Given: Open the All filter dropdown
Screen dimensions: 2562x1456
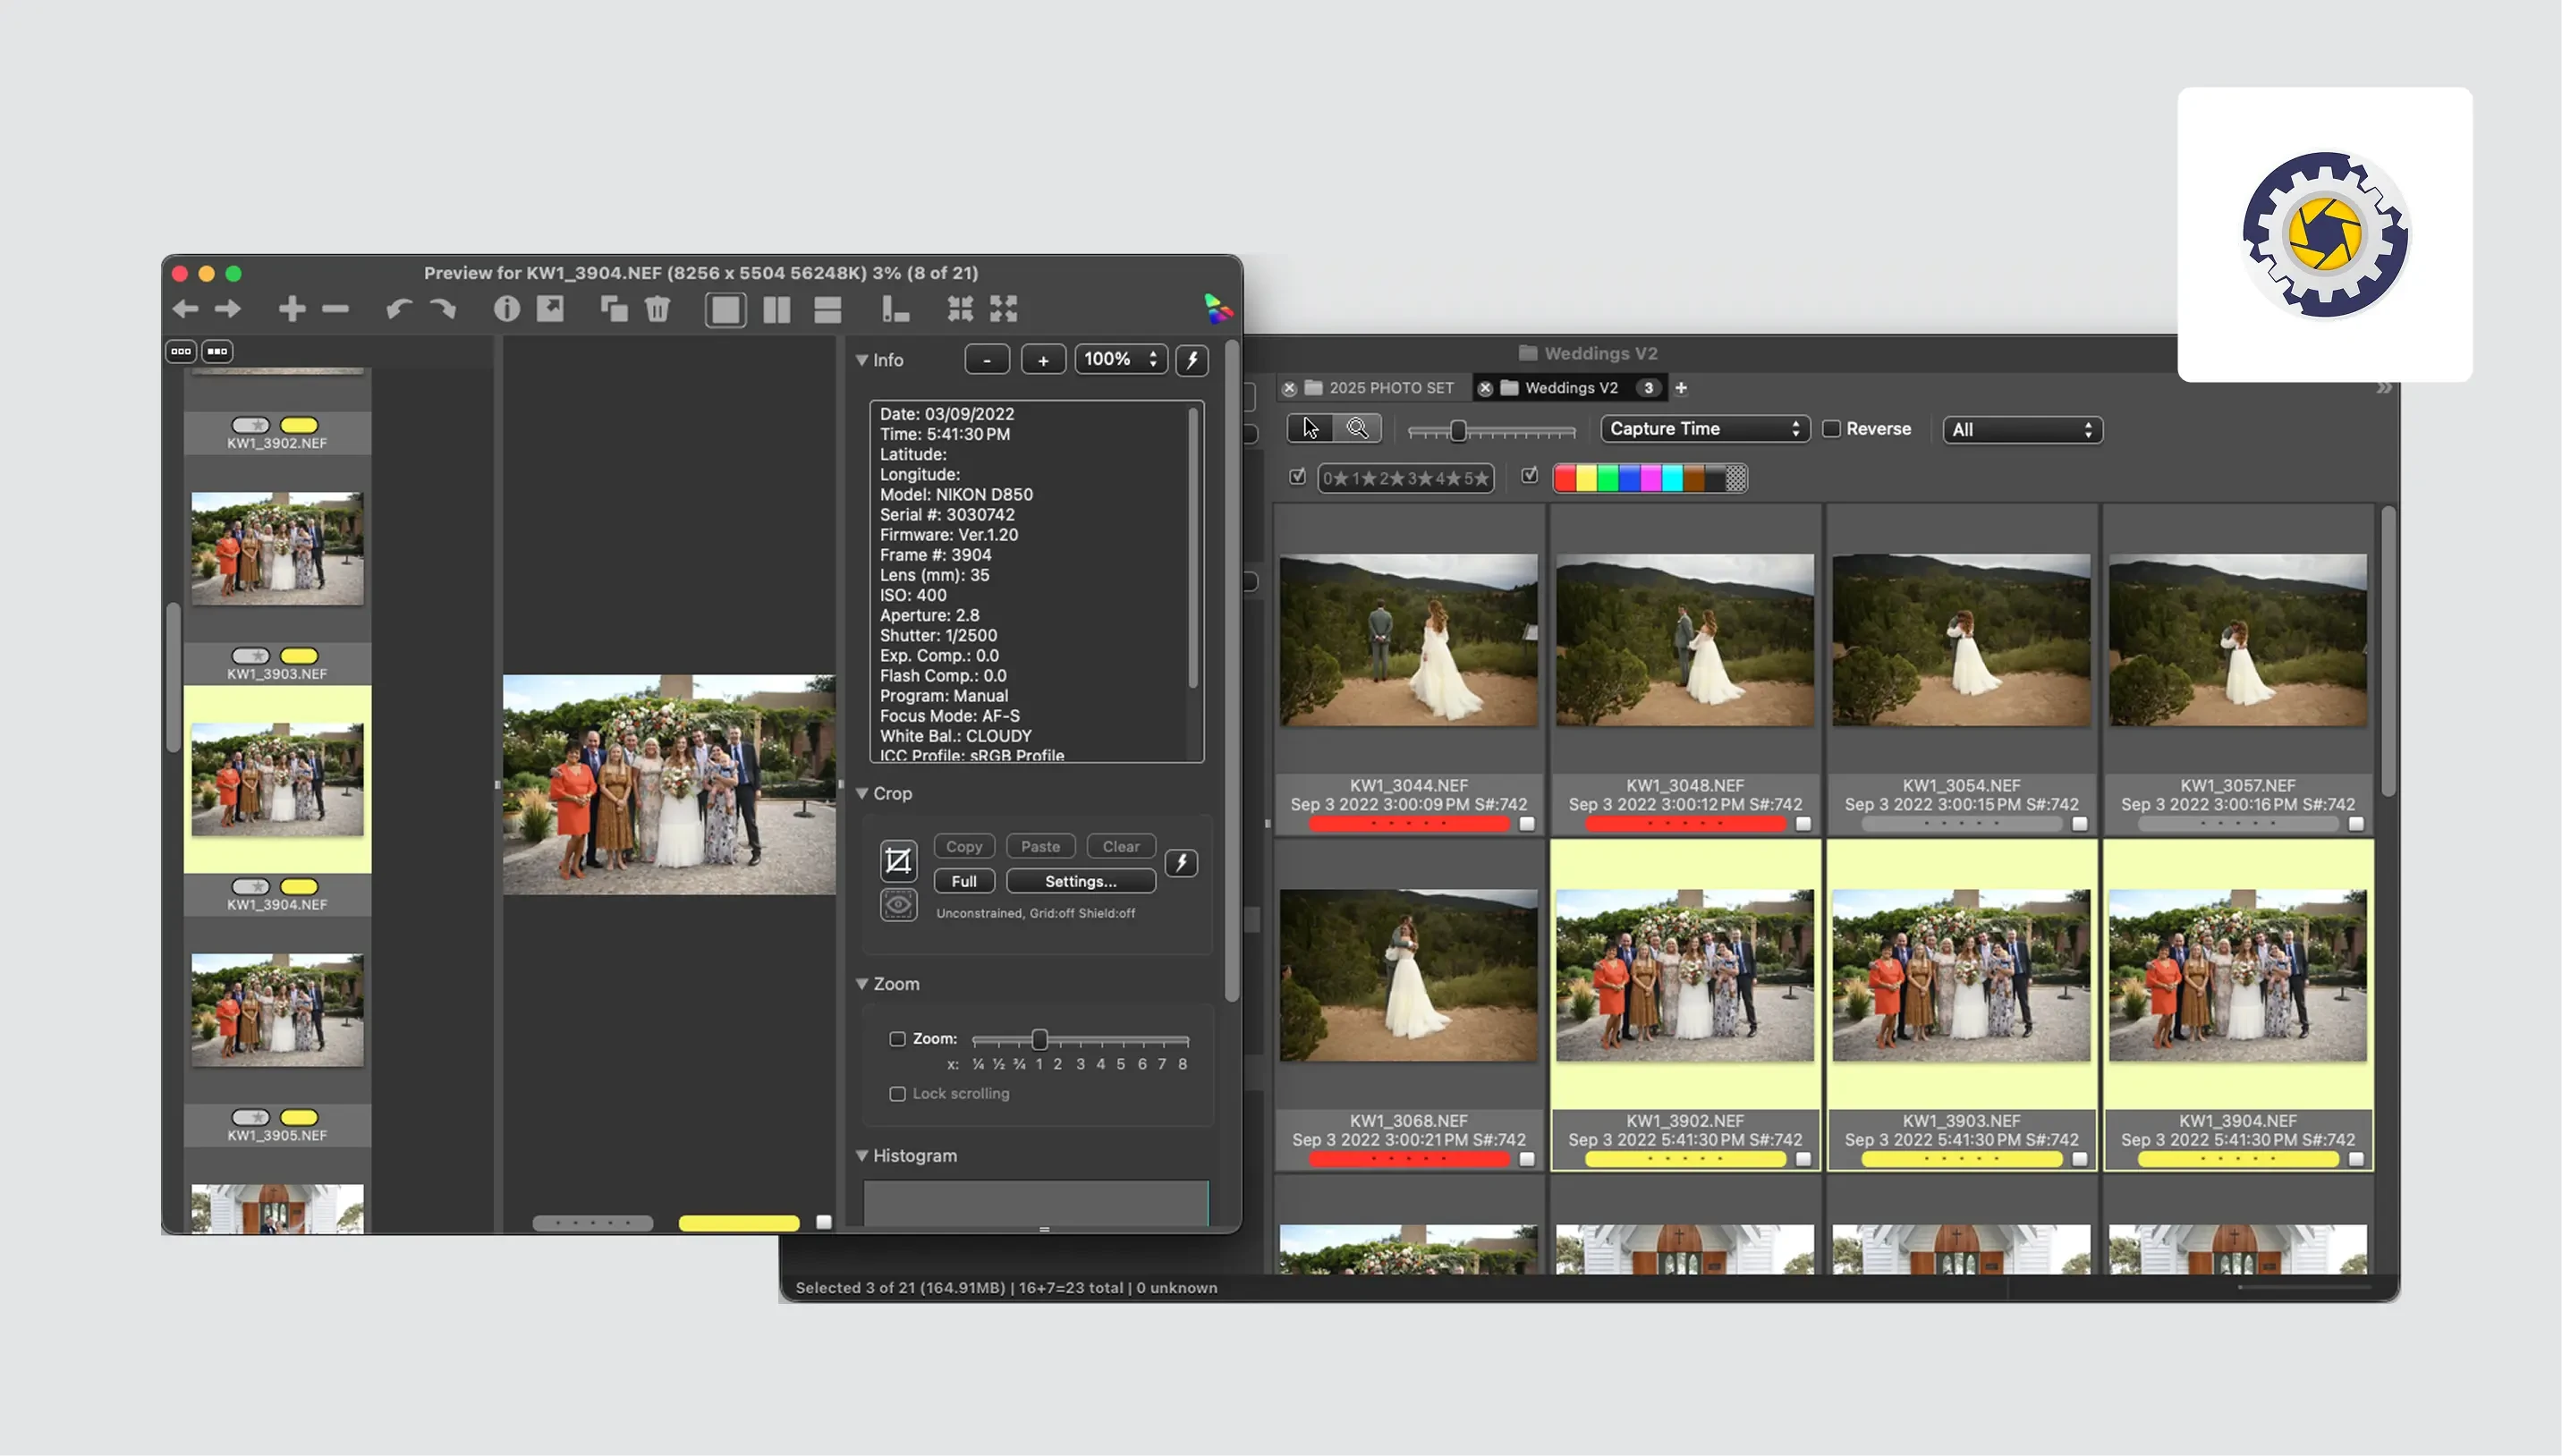Looking at the screenshot, I should pyautogui.click(x=2021, y=430).
